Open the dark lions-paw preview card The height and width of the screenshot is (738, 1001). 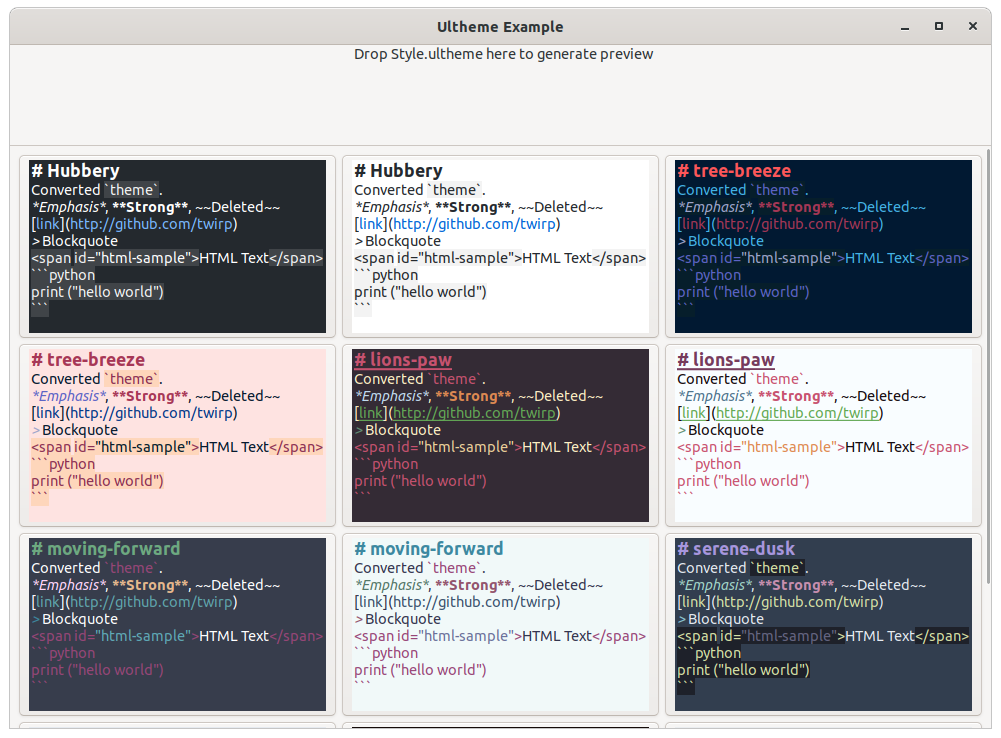pyautogui.click(x=500, y=435)
